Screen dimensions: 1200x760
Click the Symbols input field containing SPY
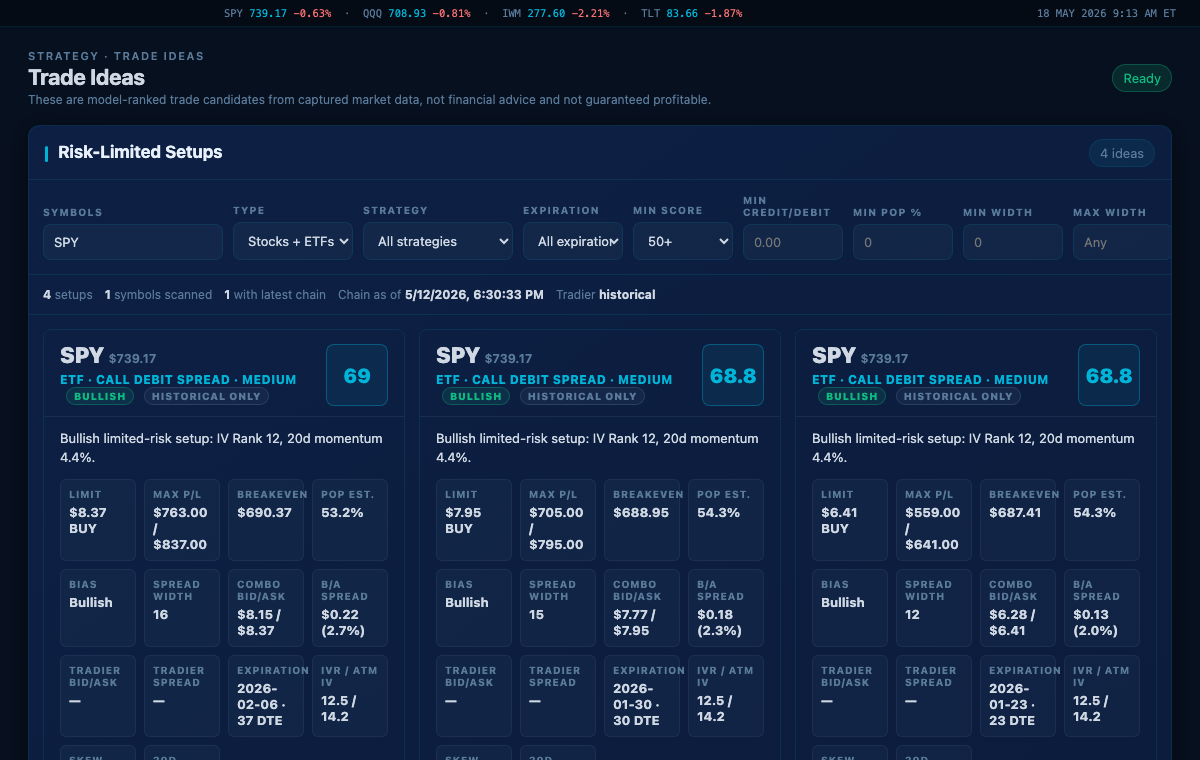[x=133, y=242]
